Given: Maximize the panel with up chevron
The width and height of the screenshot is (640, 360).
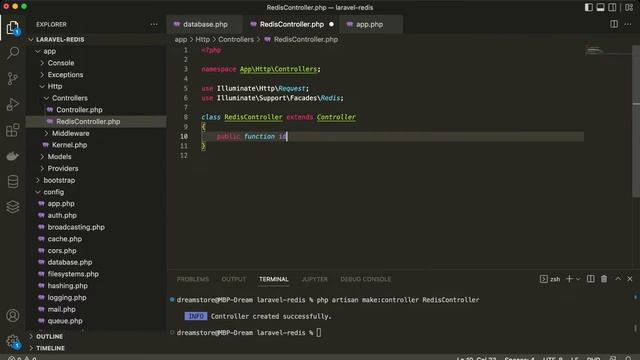Looking at the screenshot, I should (618, 279).
